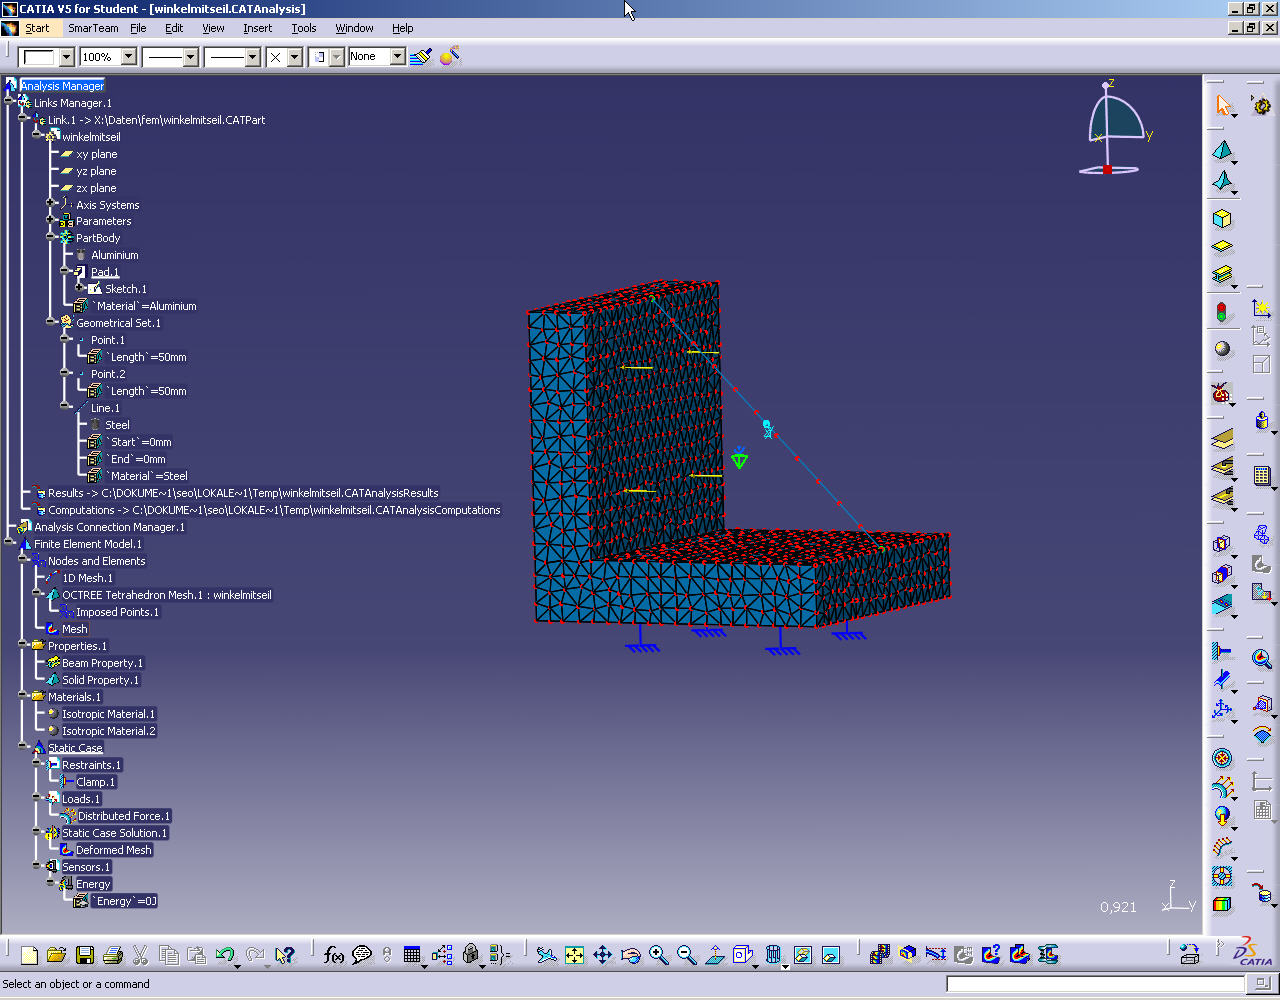
Task: Open the File menu
Action: pos(138,28)
